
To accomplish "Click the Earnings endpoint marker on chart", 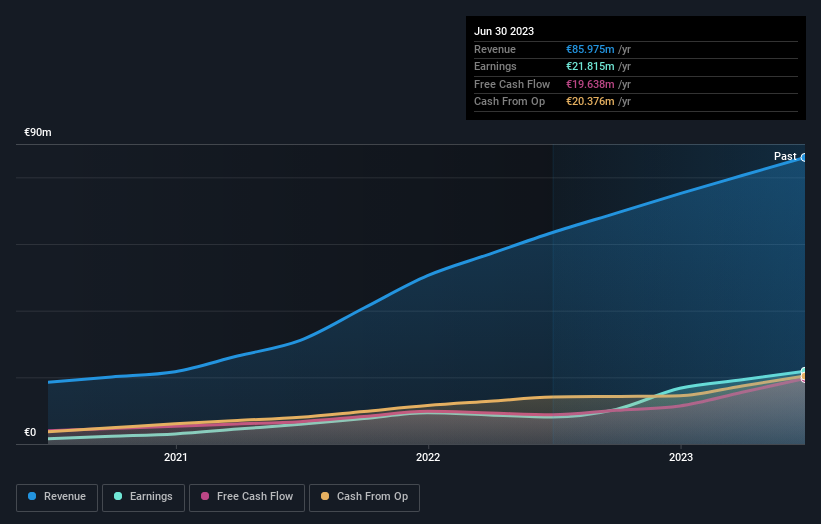I will coord(804,371).
